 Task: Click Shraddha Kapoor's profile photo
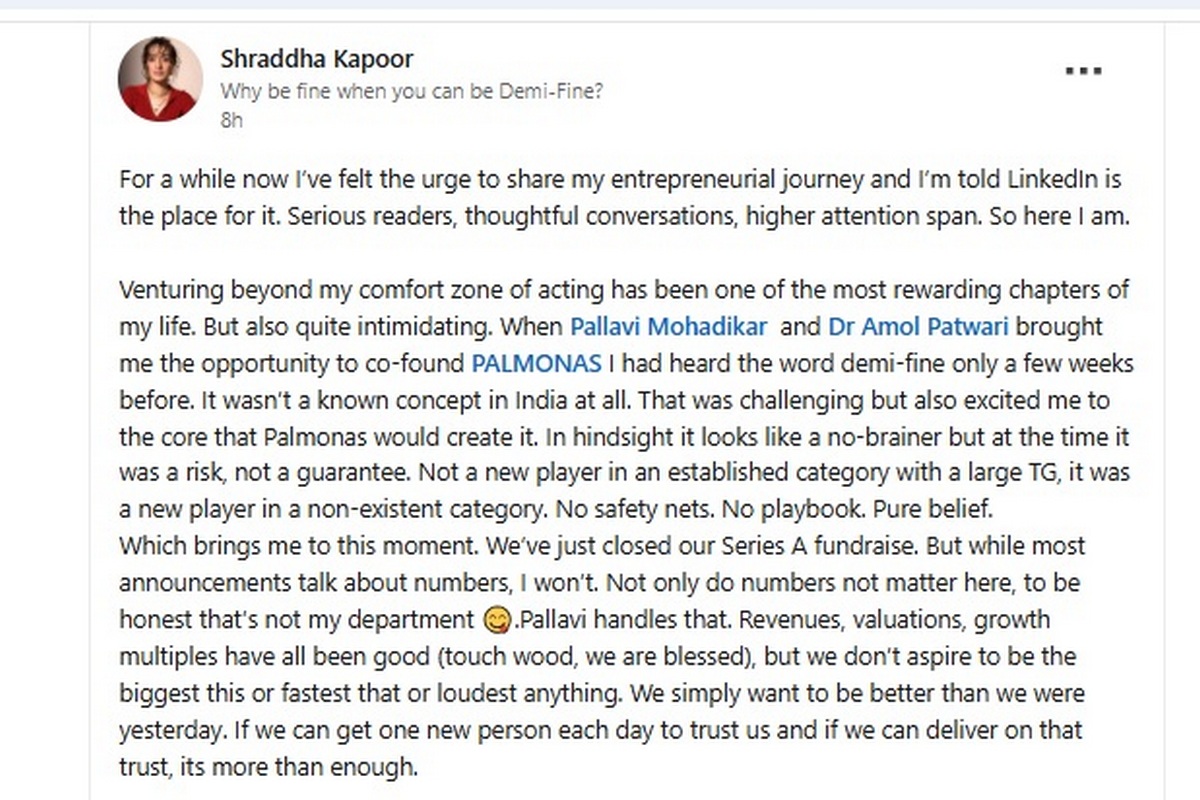click(x=158, y=80)
